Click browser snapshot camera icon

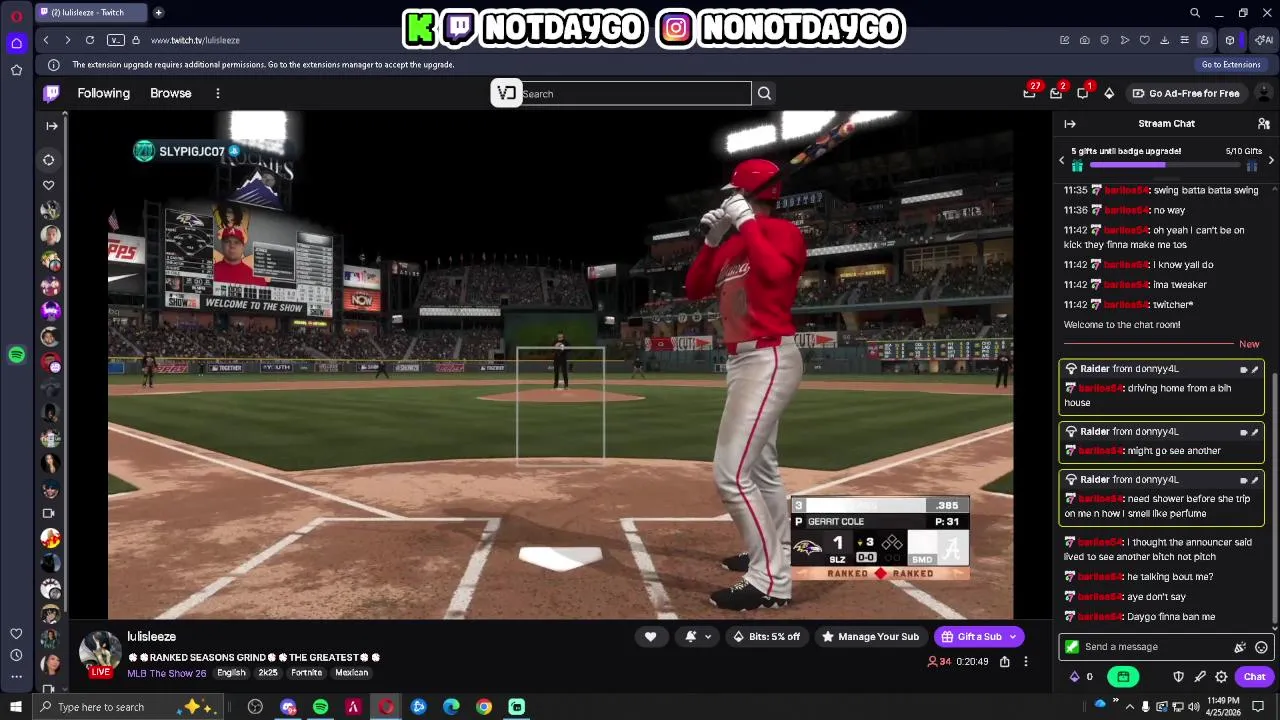point(1085,40)
